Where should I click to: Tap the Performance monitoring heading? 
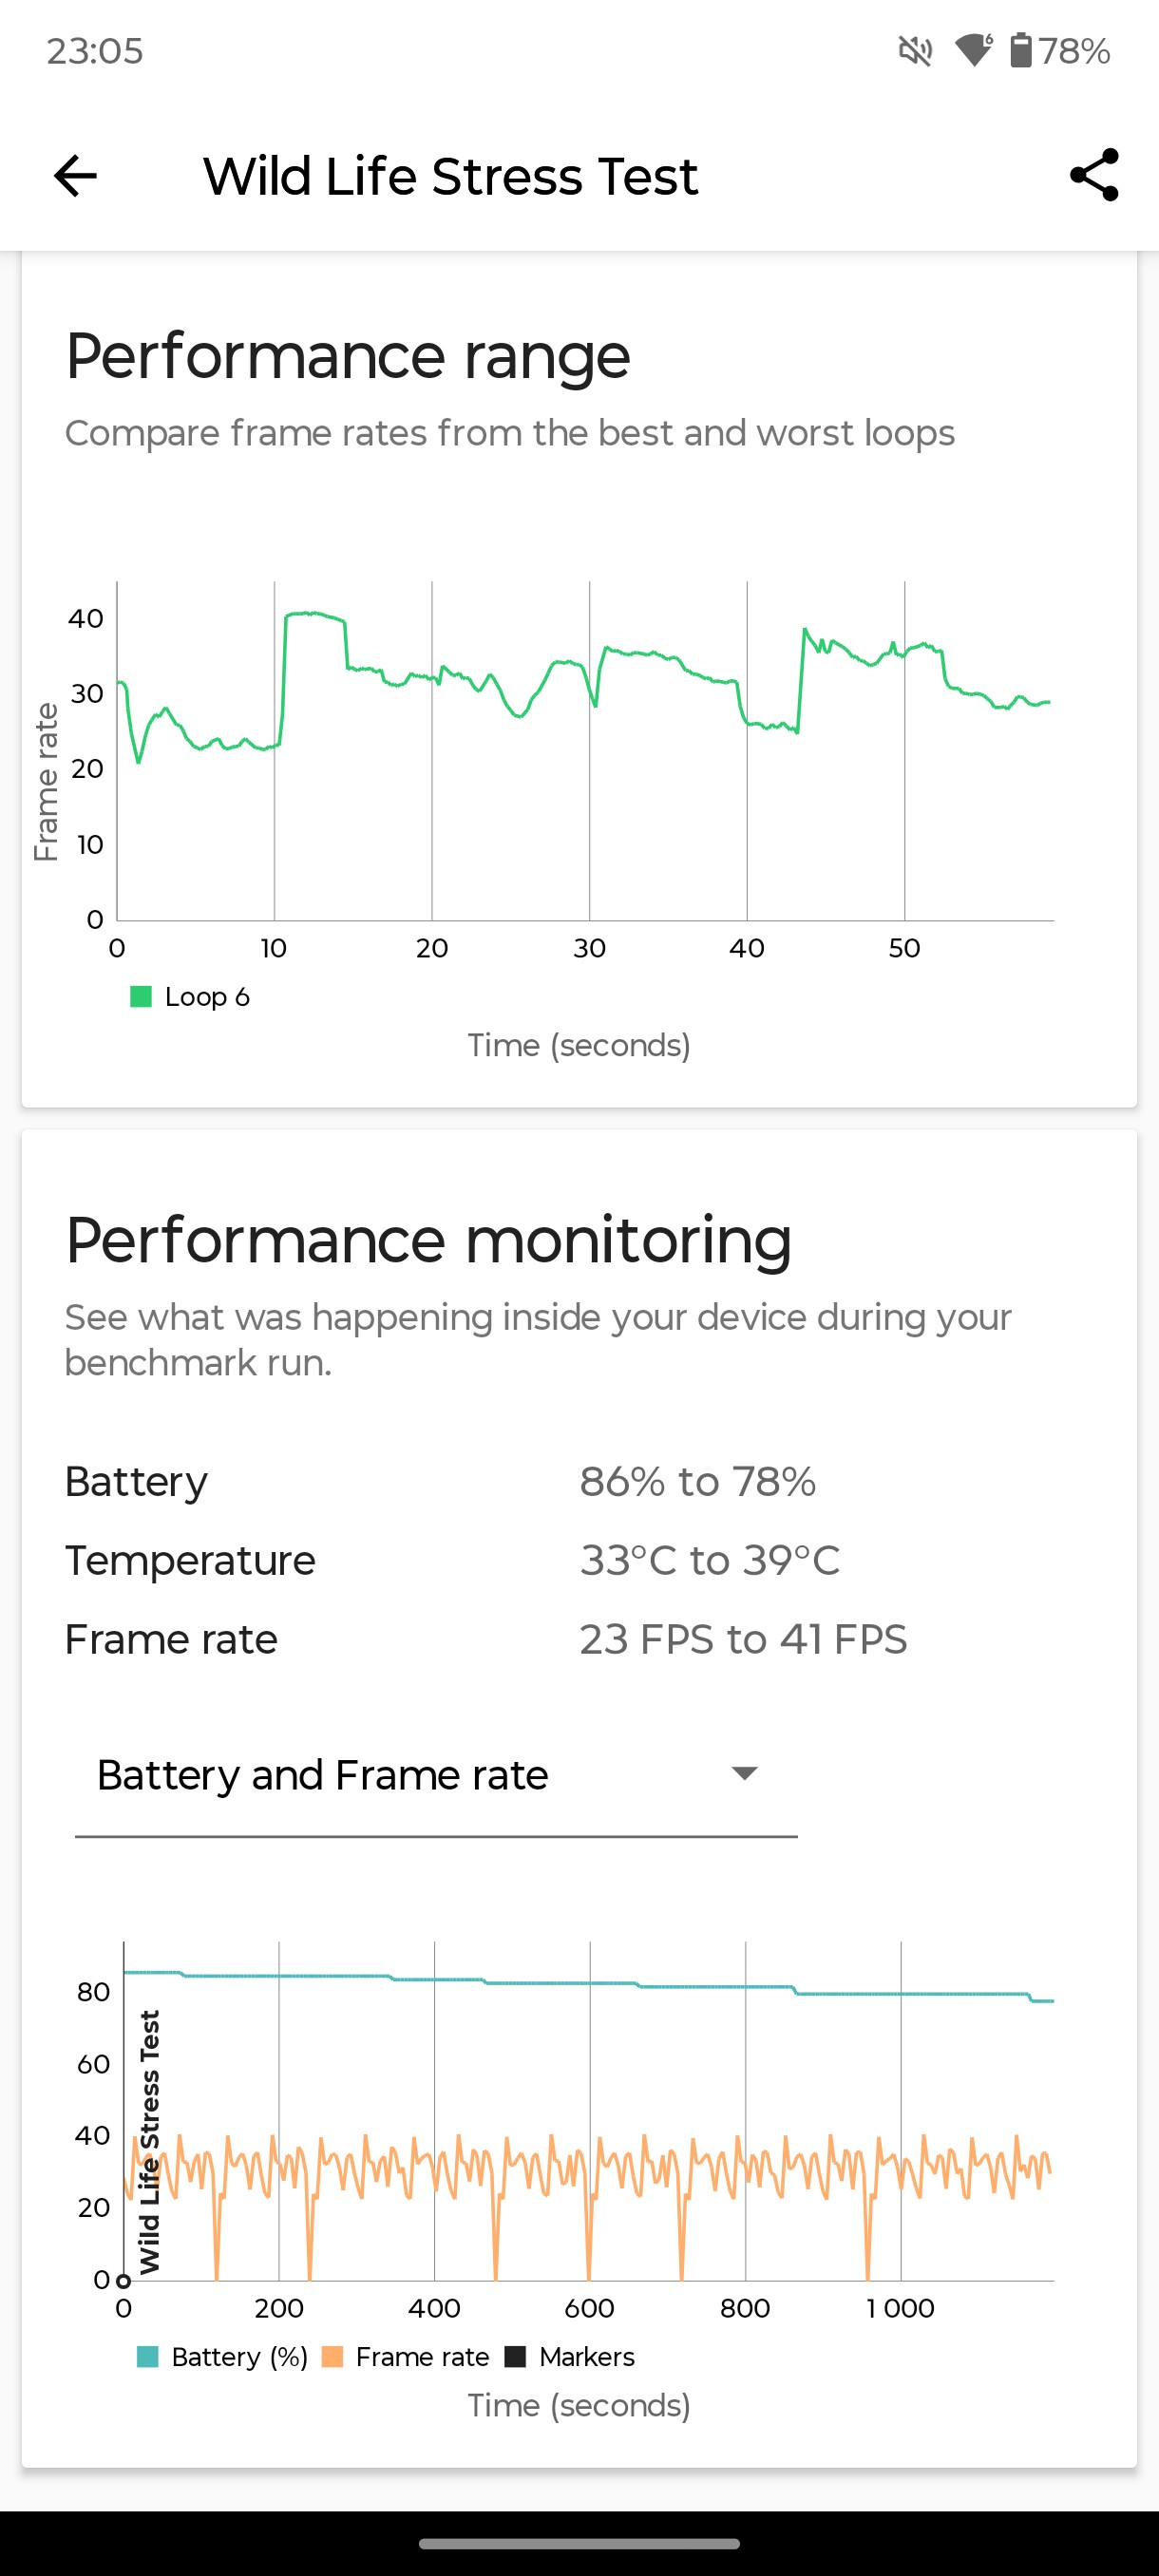coord(428,1241)
